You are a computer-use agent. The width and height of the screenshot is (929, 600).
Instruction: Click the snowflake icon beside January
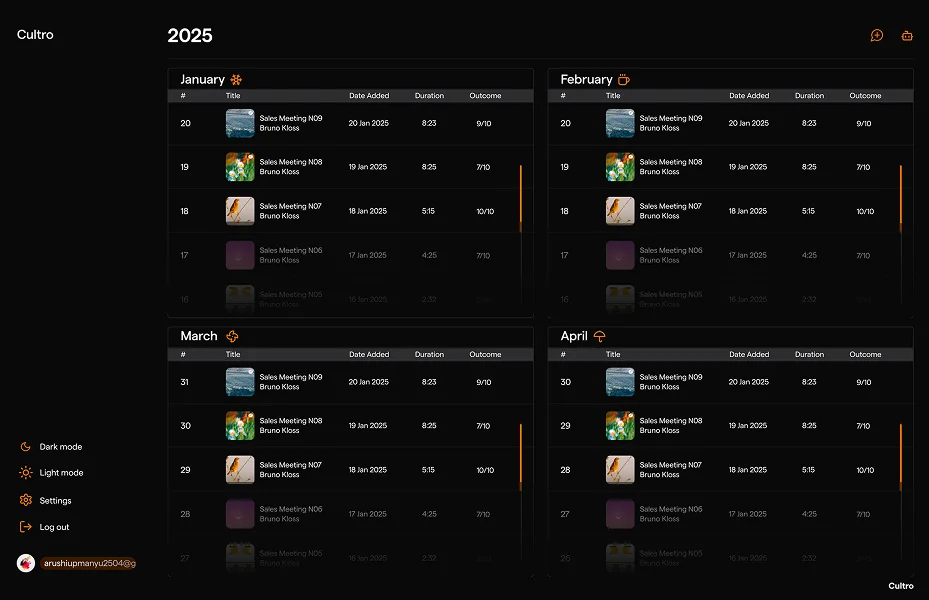click(x=237, y=79)
